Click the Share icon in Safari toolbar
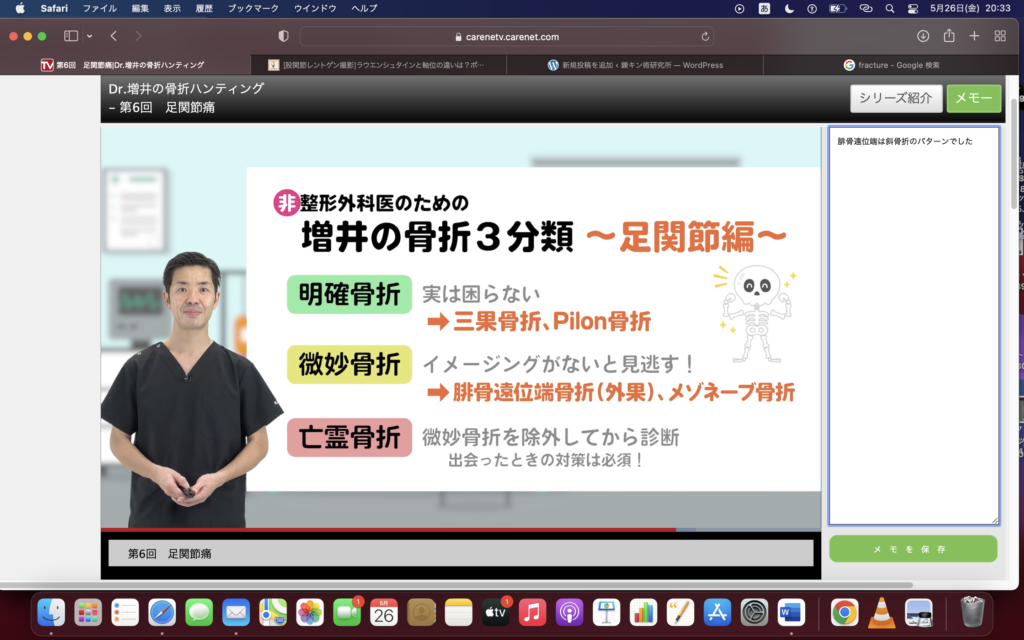1024x640 pixels. [x=948, y=36]
